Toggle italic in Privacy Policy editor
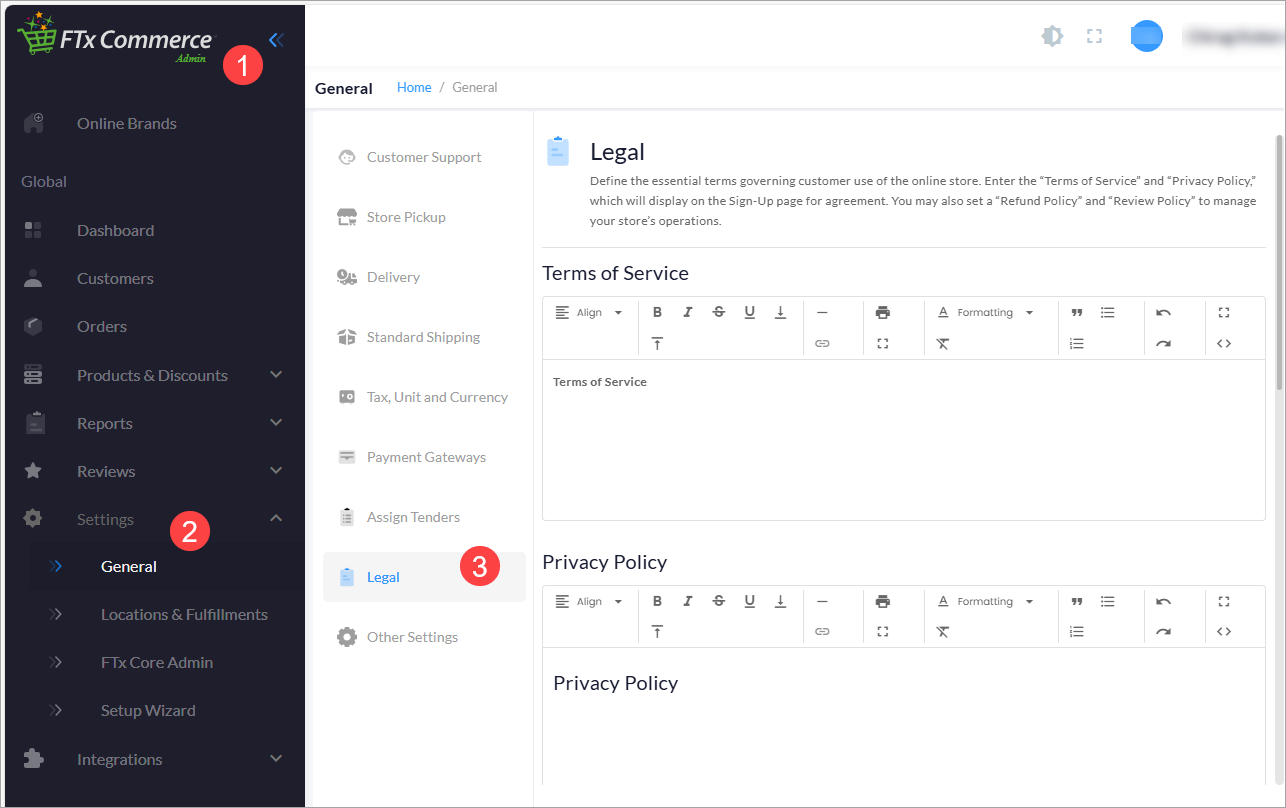Screen dimensions: 1286x808 [x=688, y=601]
